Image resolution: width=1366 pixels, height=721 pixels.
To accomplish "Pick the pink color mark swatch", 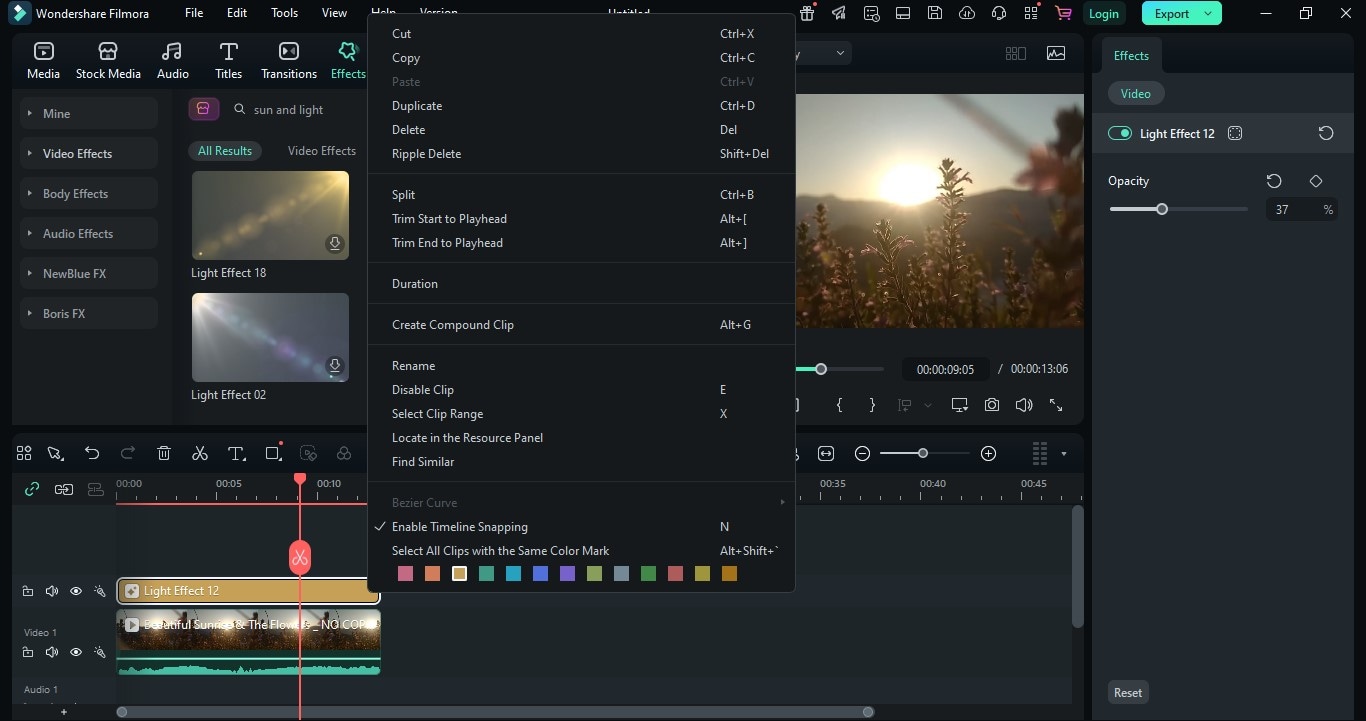I will pyautogui.click(x=405, y=574).
